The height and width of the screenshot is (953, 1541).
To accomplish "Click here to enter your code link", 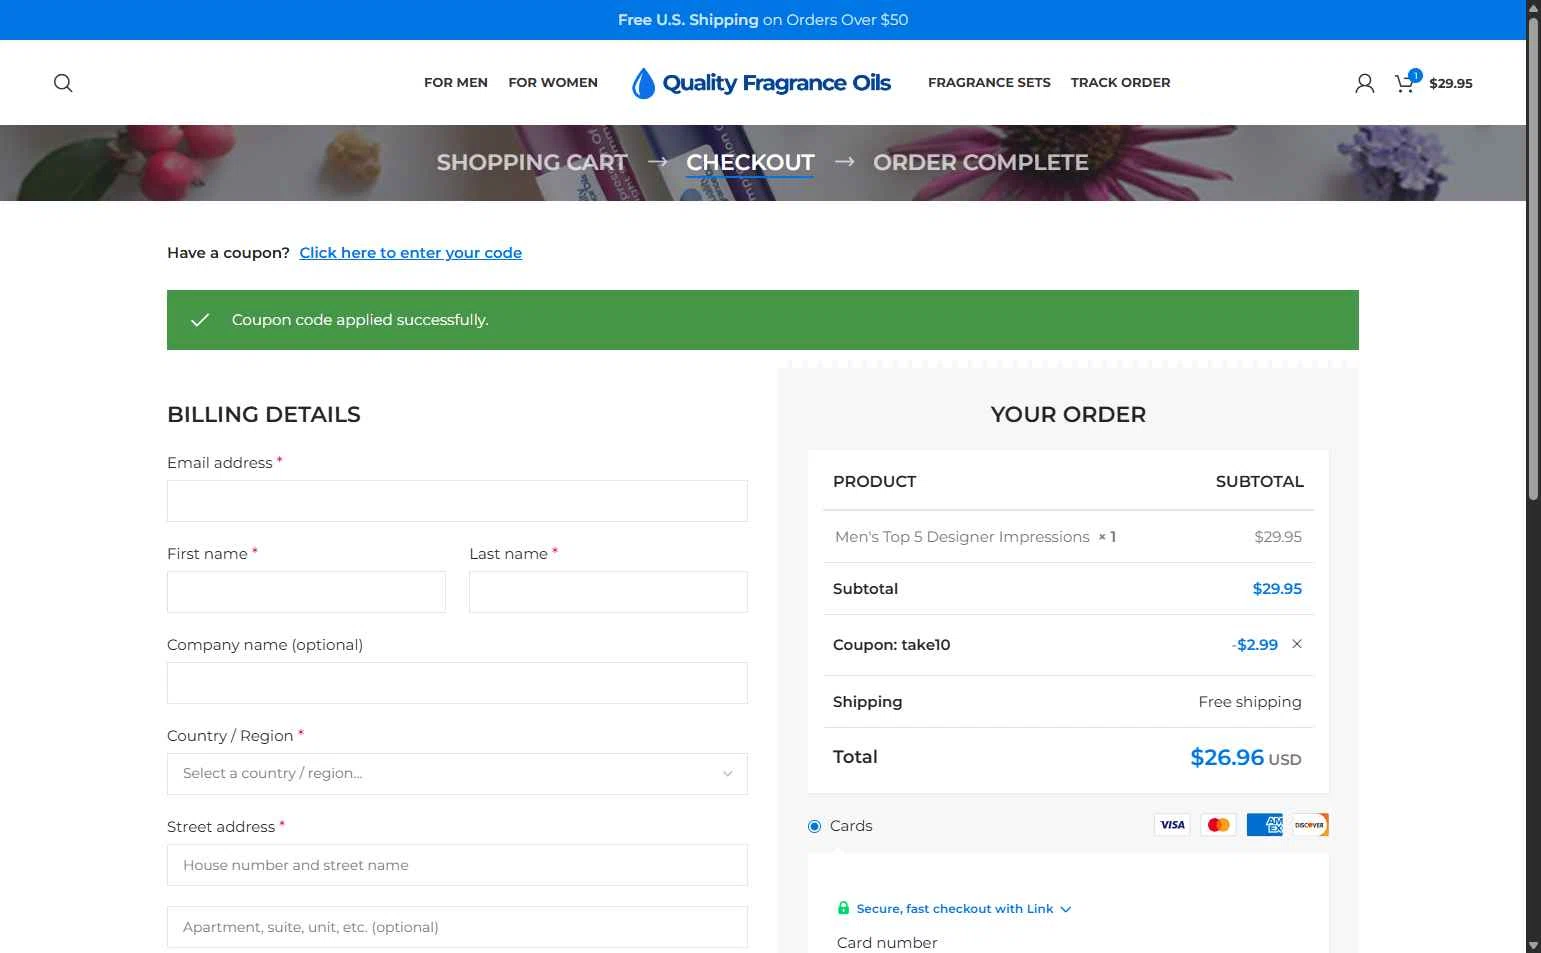I will point(411,253).
